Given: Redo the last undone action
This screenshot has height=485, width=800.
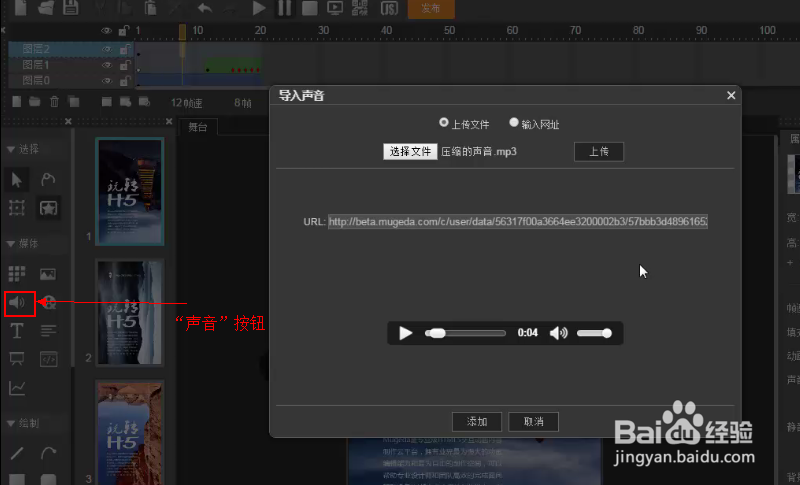Looking at the screenshot, I should (231, 8).
